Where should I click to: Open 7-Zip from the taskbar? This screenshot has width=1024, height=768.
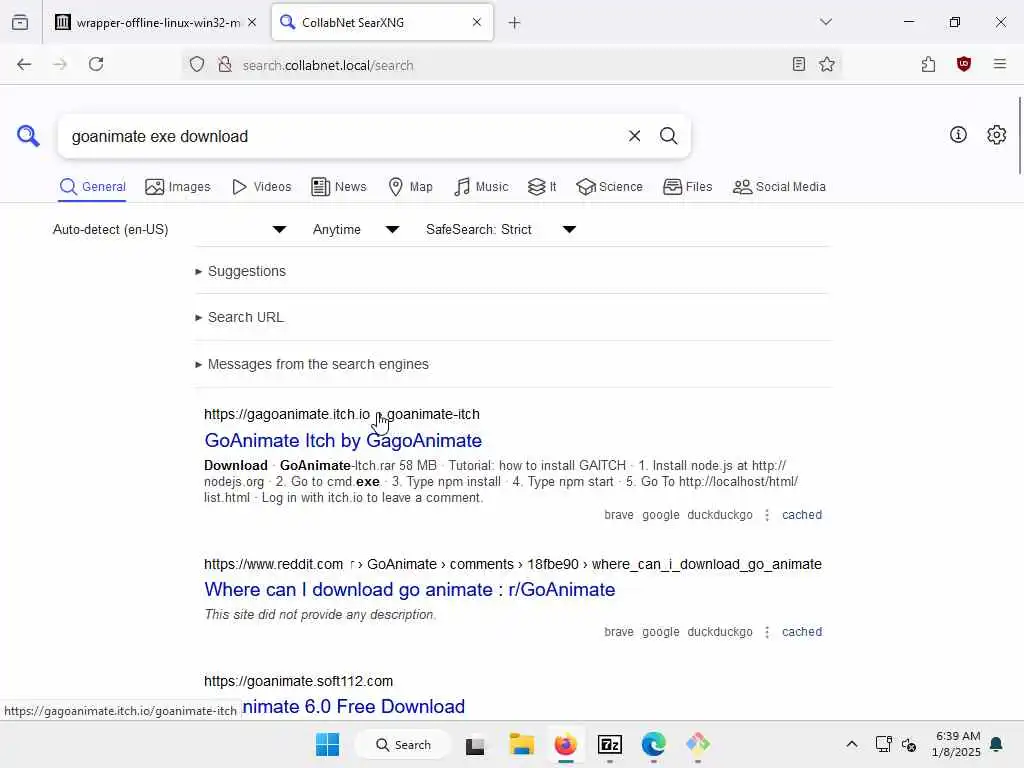pos(609,744)
